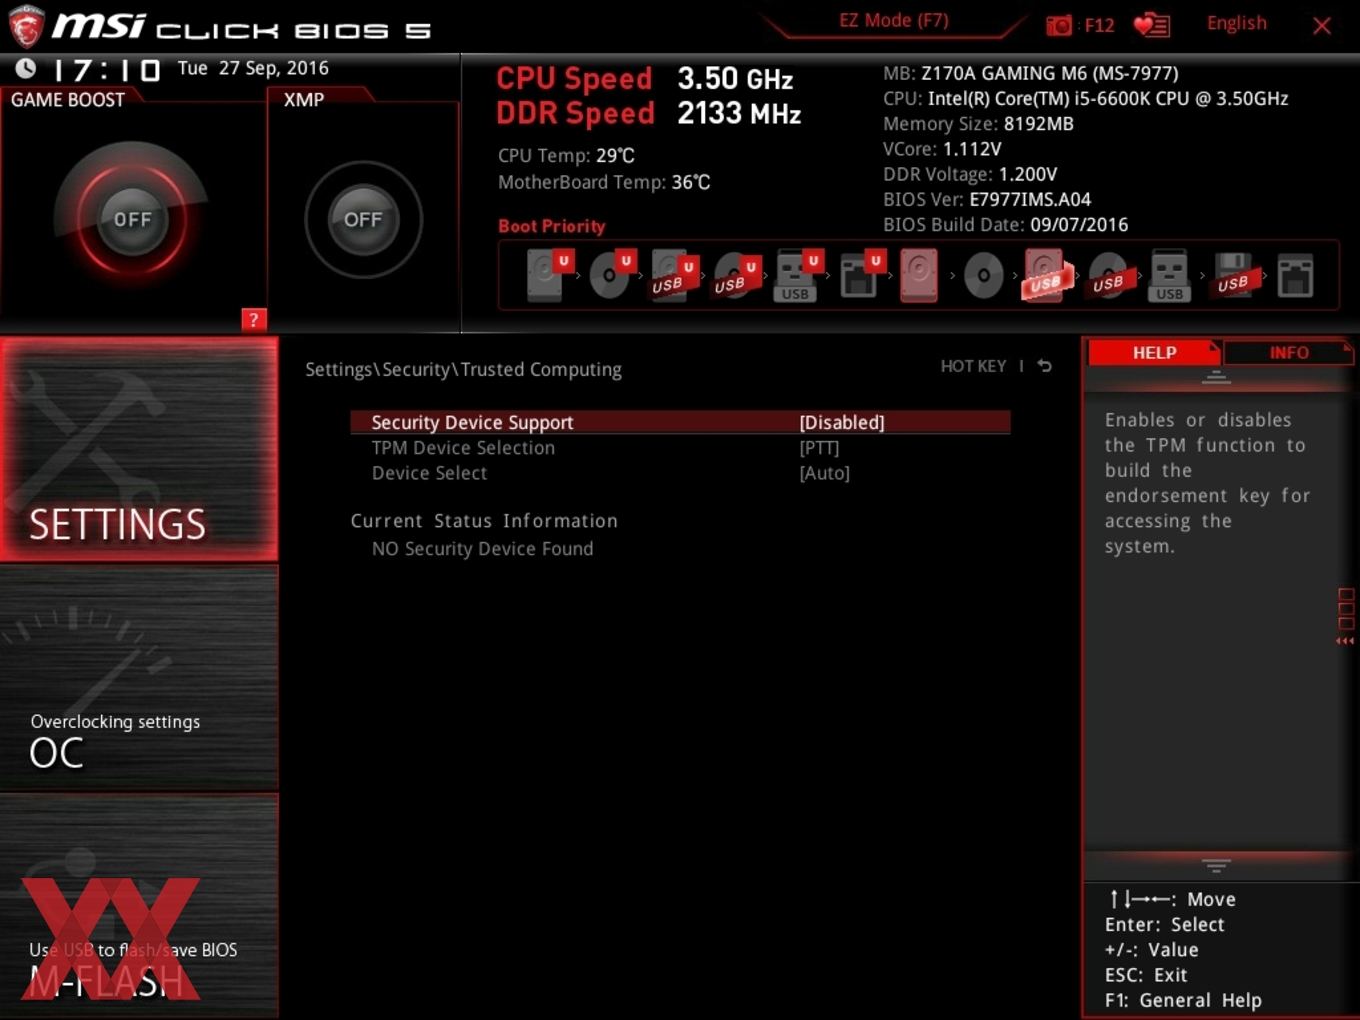Open the OC overclocking settings tile

pyautogui.click(x=139, y=679)
